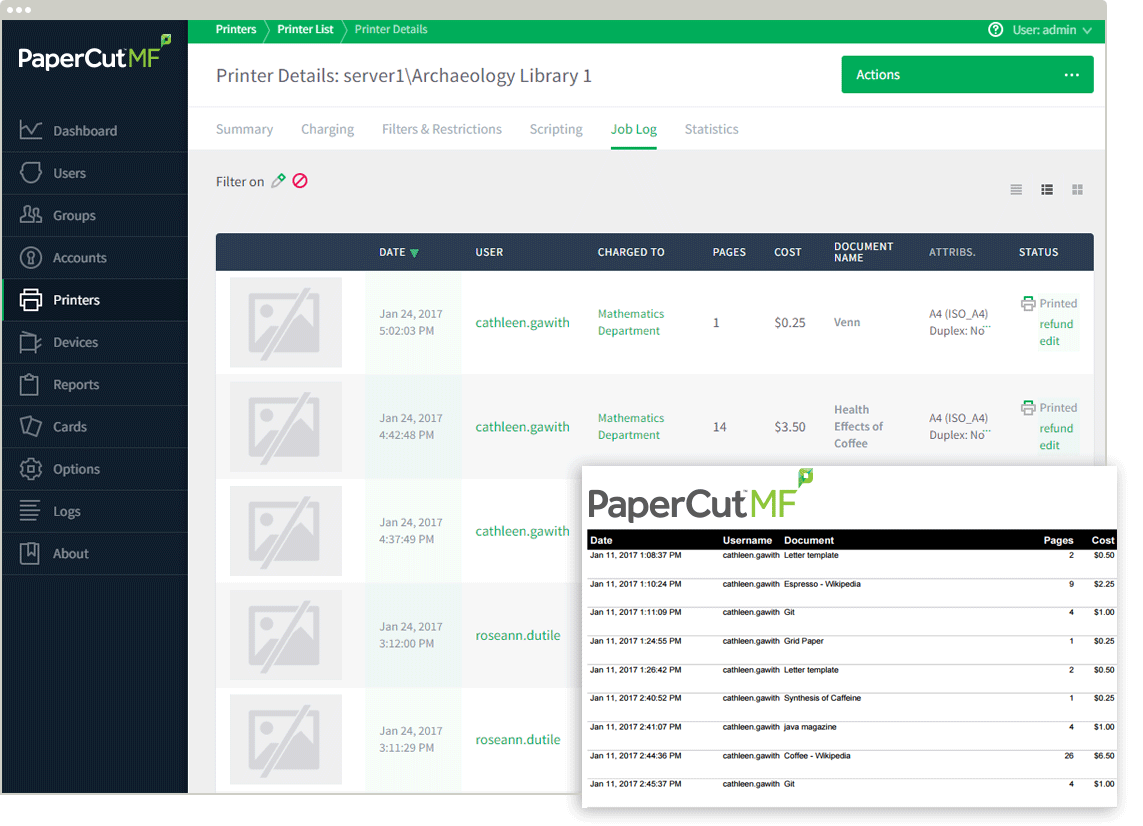Open Mathematics Department link for 14-page job
Viewport: 1143px width, 826px height.
631,426
